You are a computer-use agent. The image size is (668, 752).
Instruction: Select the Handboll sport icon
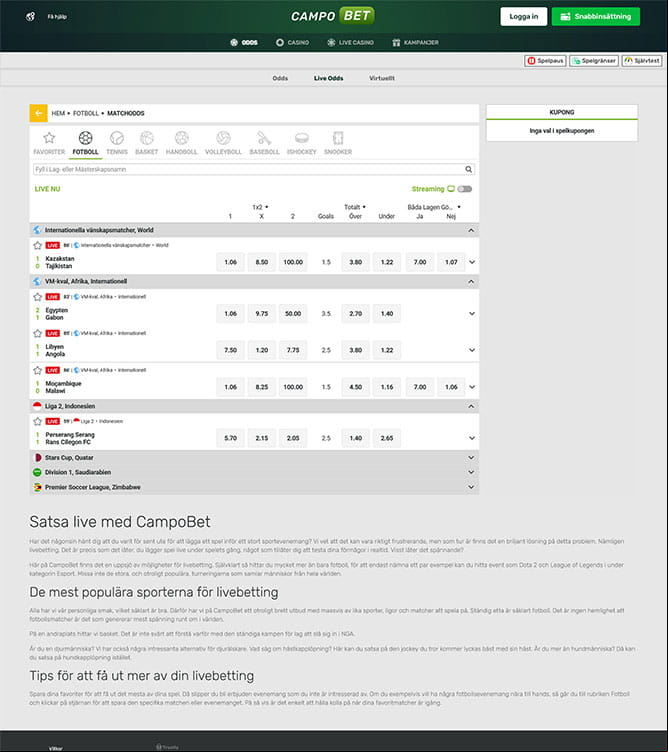point(182,138)
